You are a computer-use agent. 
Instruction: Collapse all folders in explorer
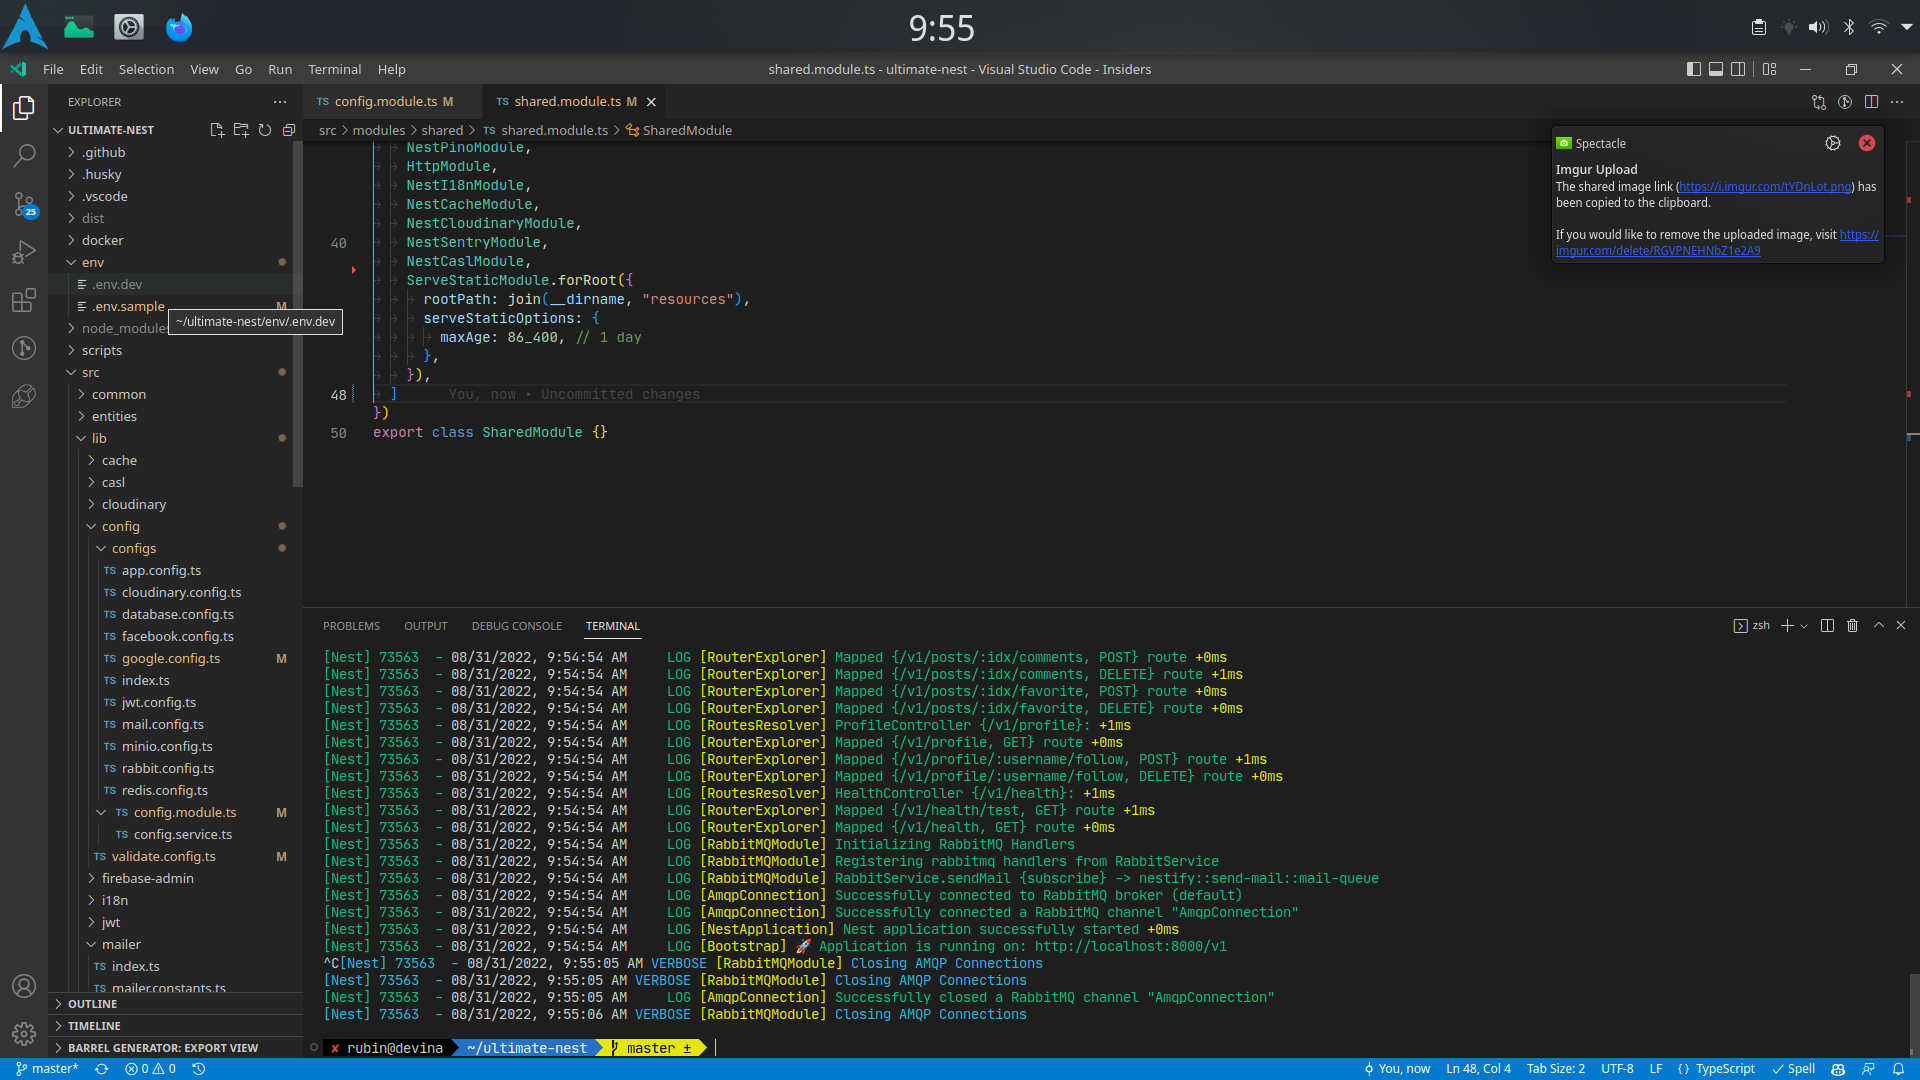coord(289,130)
